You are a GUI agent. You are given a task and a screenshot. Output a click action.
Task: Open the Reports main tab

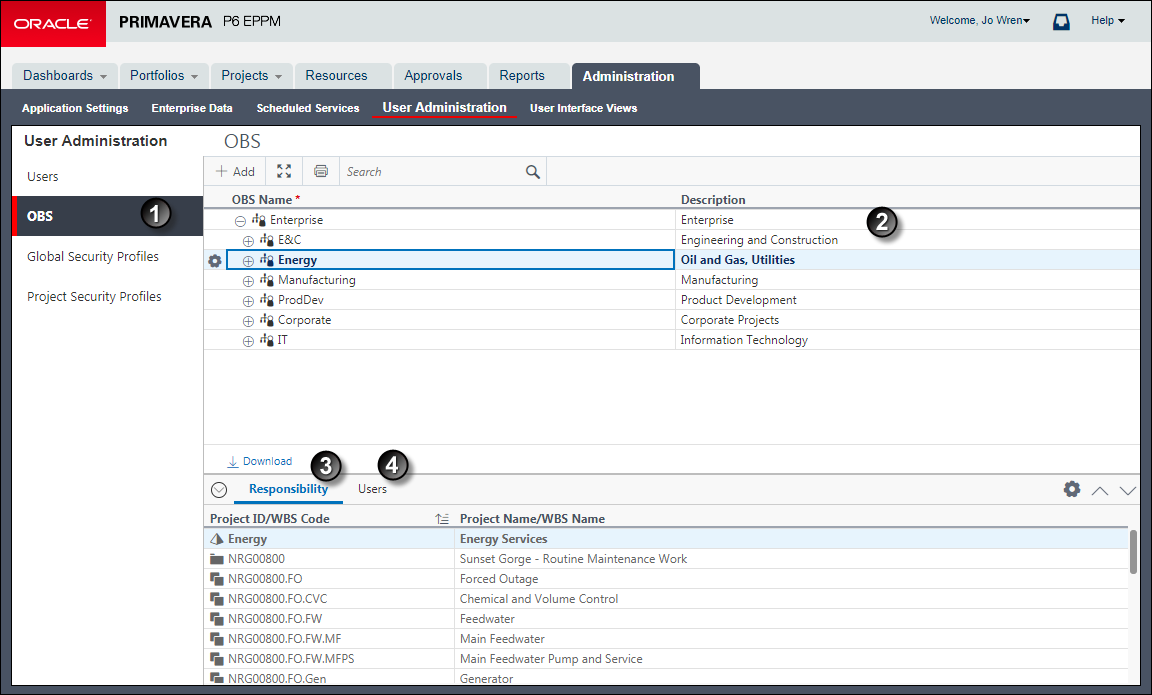click(522, 76)
